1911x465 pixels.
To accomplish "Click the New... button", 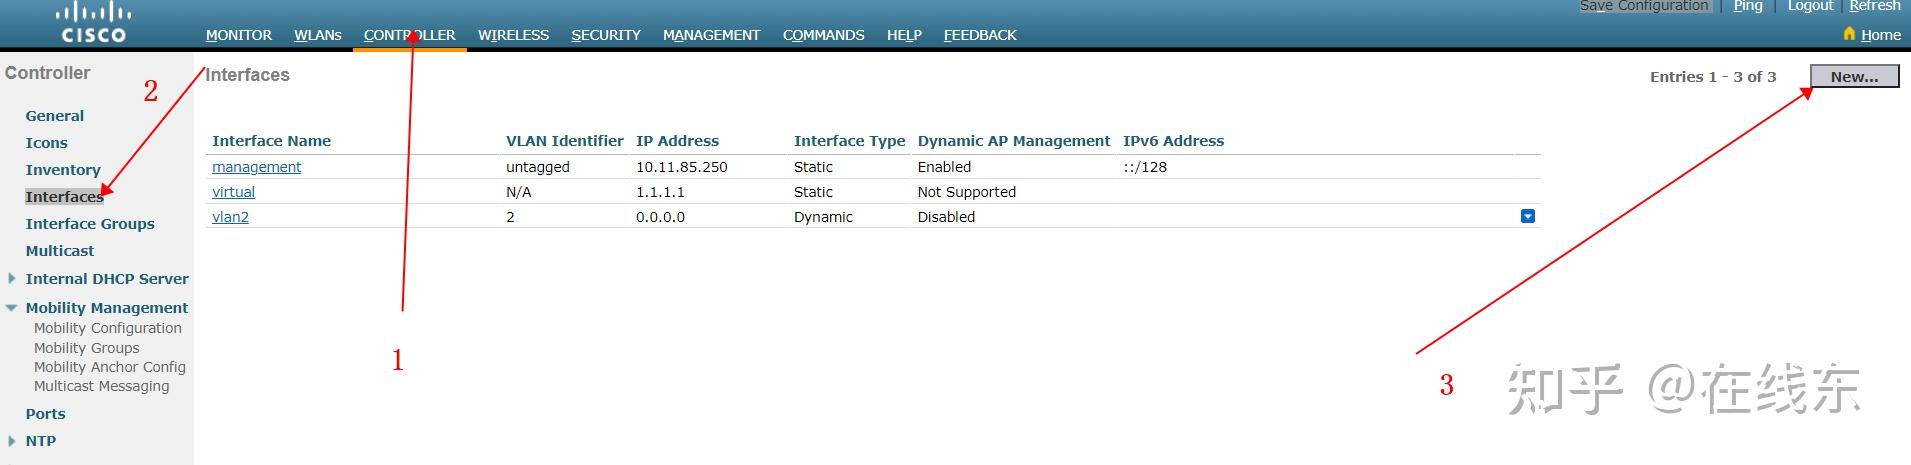I will 1854,77.
